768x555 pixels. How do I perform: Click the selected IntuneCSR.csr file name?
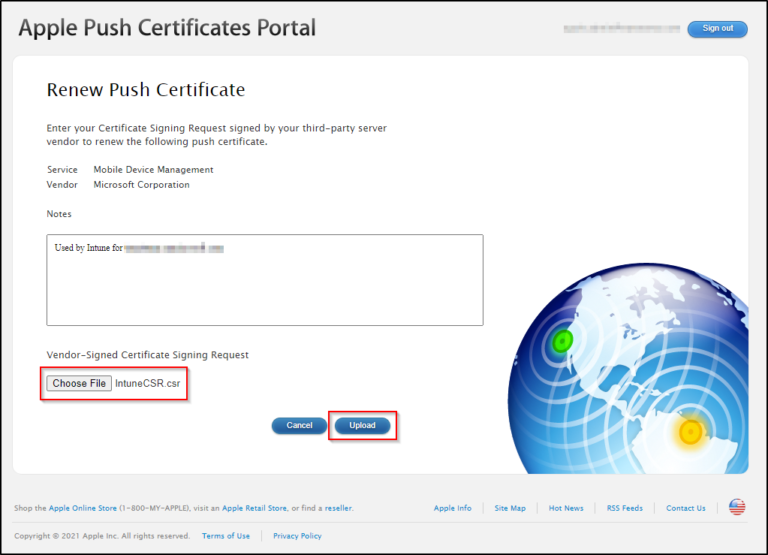149,383
